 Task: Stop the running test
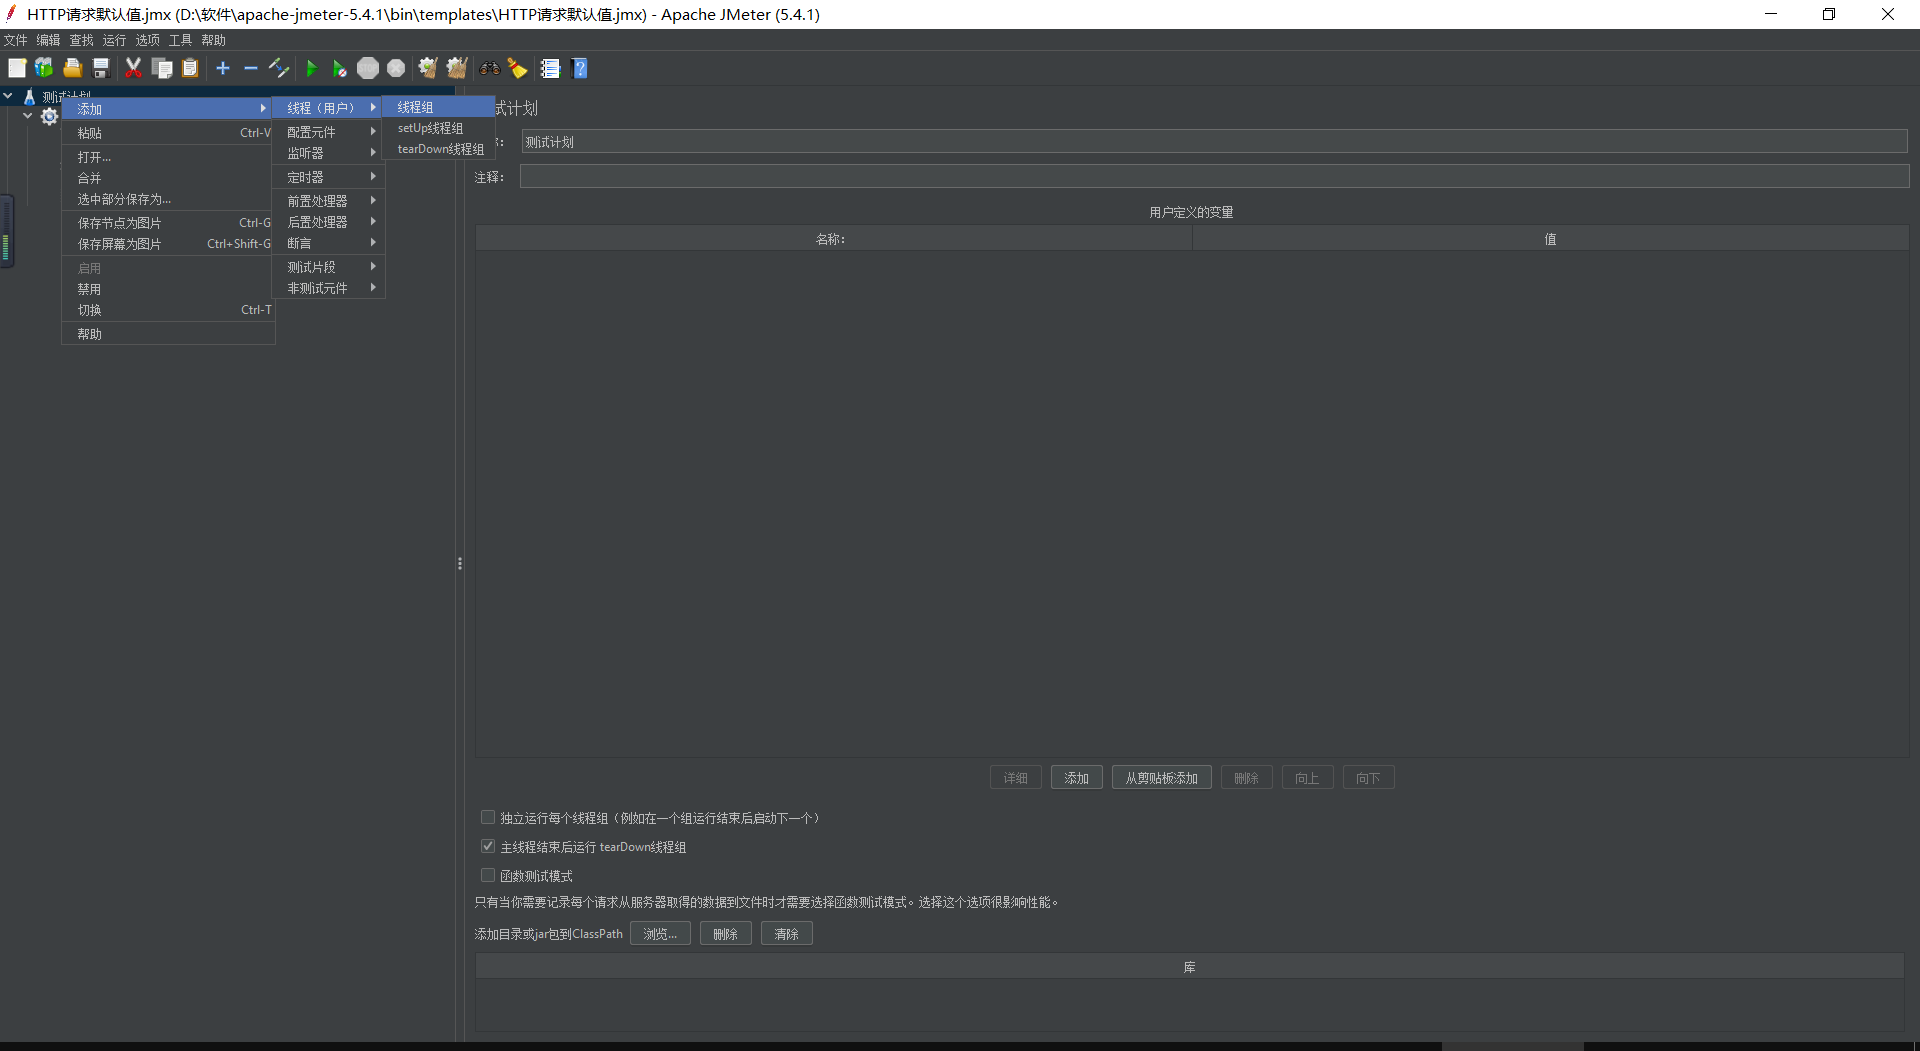click(367, 68)
